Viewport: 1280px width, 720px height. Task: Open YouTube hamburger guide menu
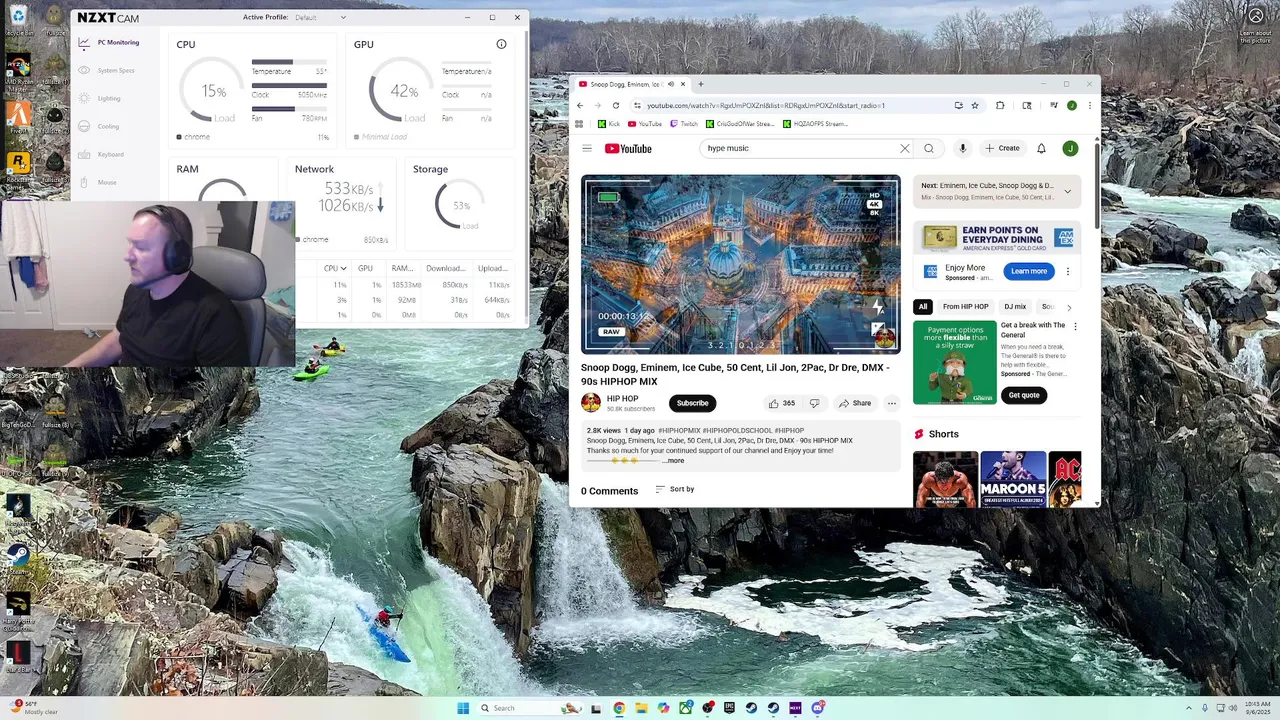[587, 148]
